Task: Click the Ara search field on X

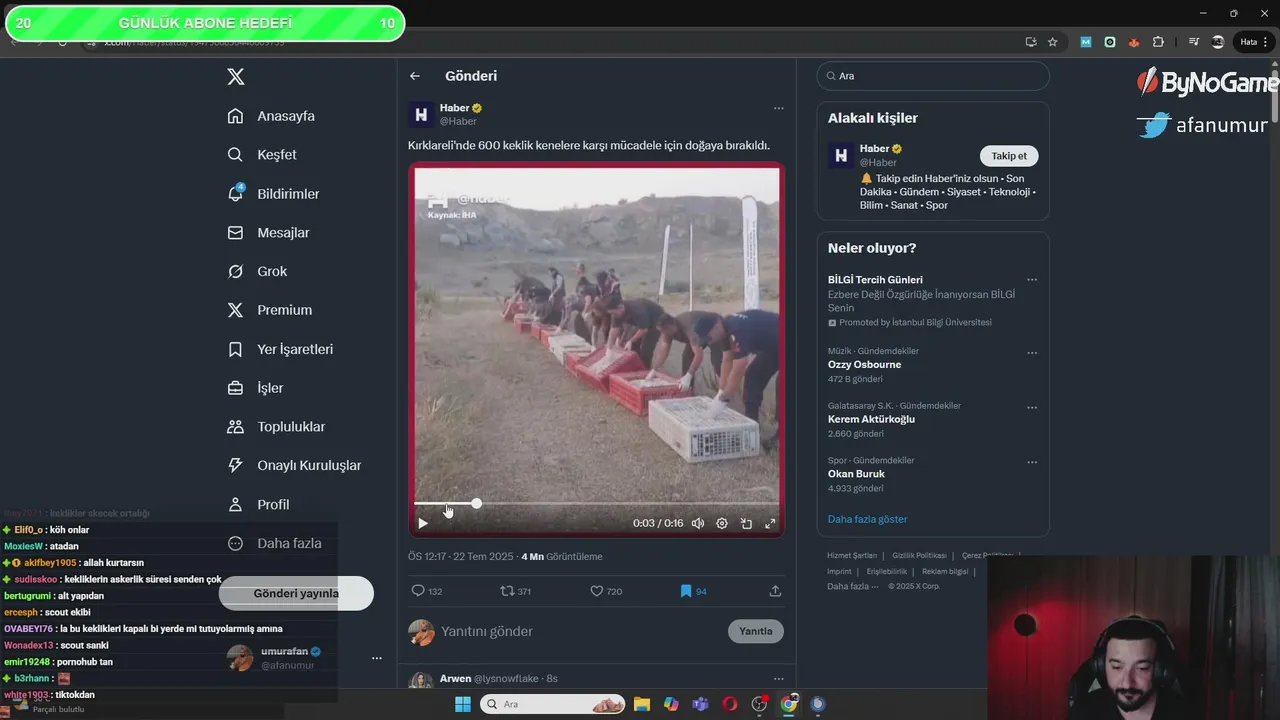Action: [x=933, y=76]
